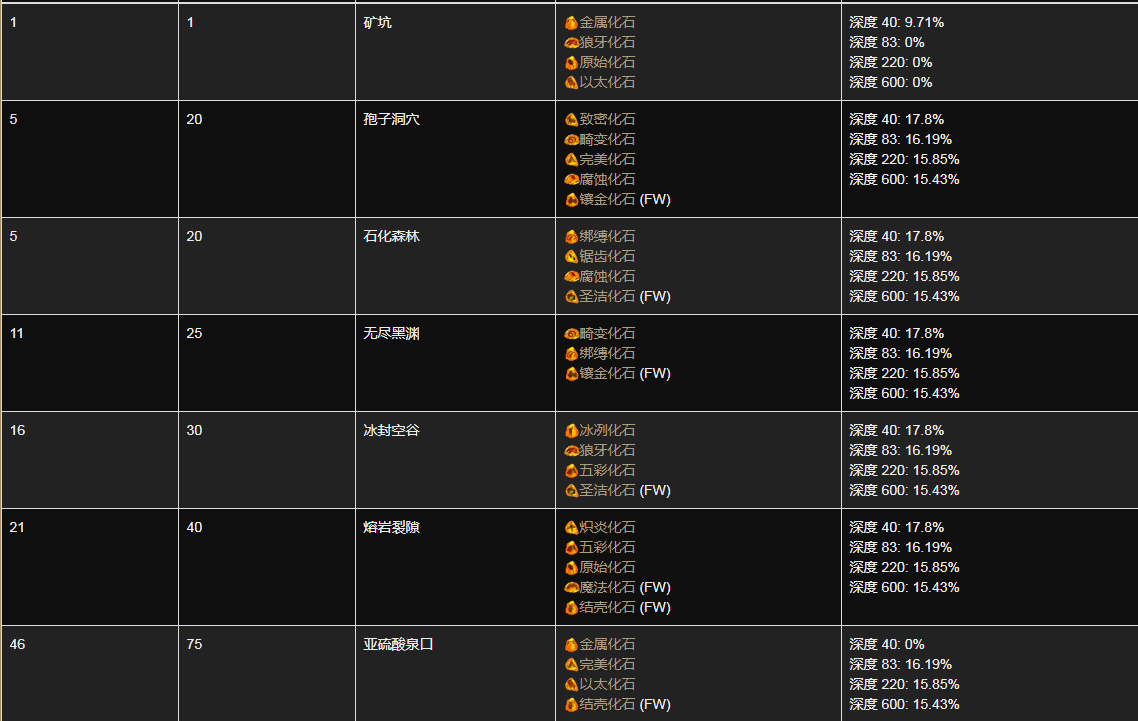Screen dimensions: 1138x721
Task: Click the 亚硫酸泉口 biome name cell
Action: coord(398,644)
